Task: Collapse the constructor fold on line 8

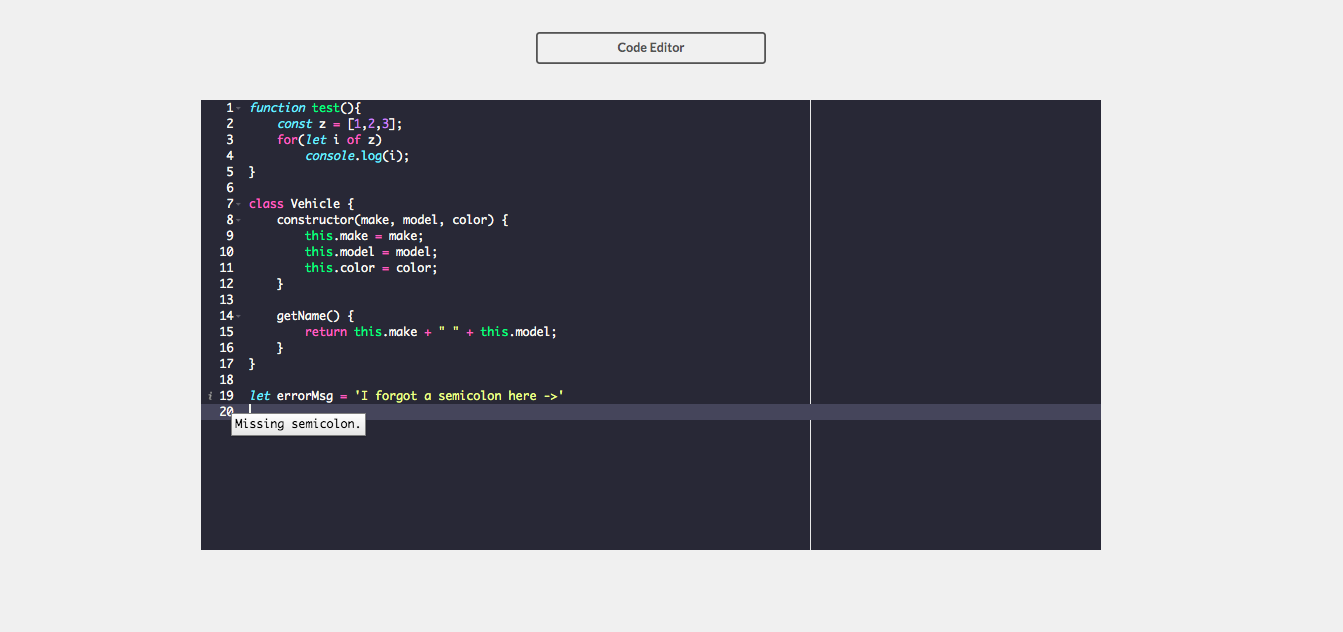Action: pos(238,220)
